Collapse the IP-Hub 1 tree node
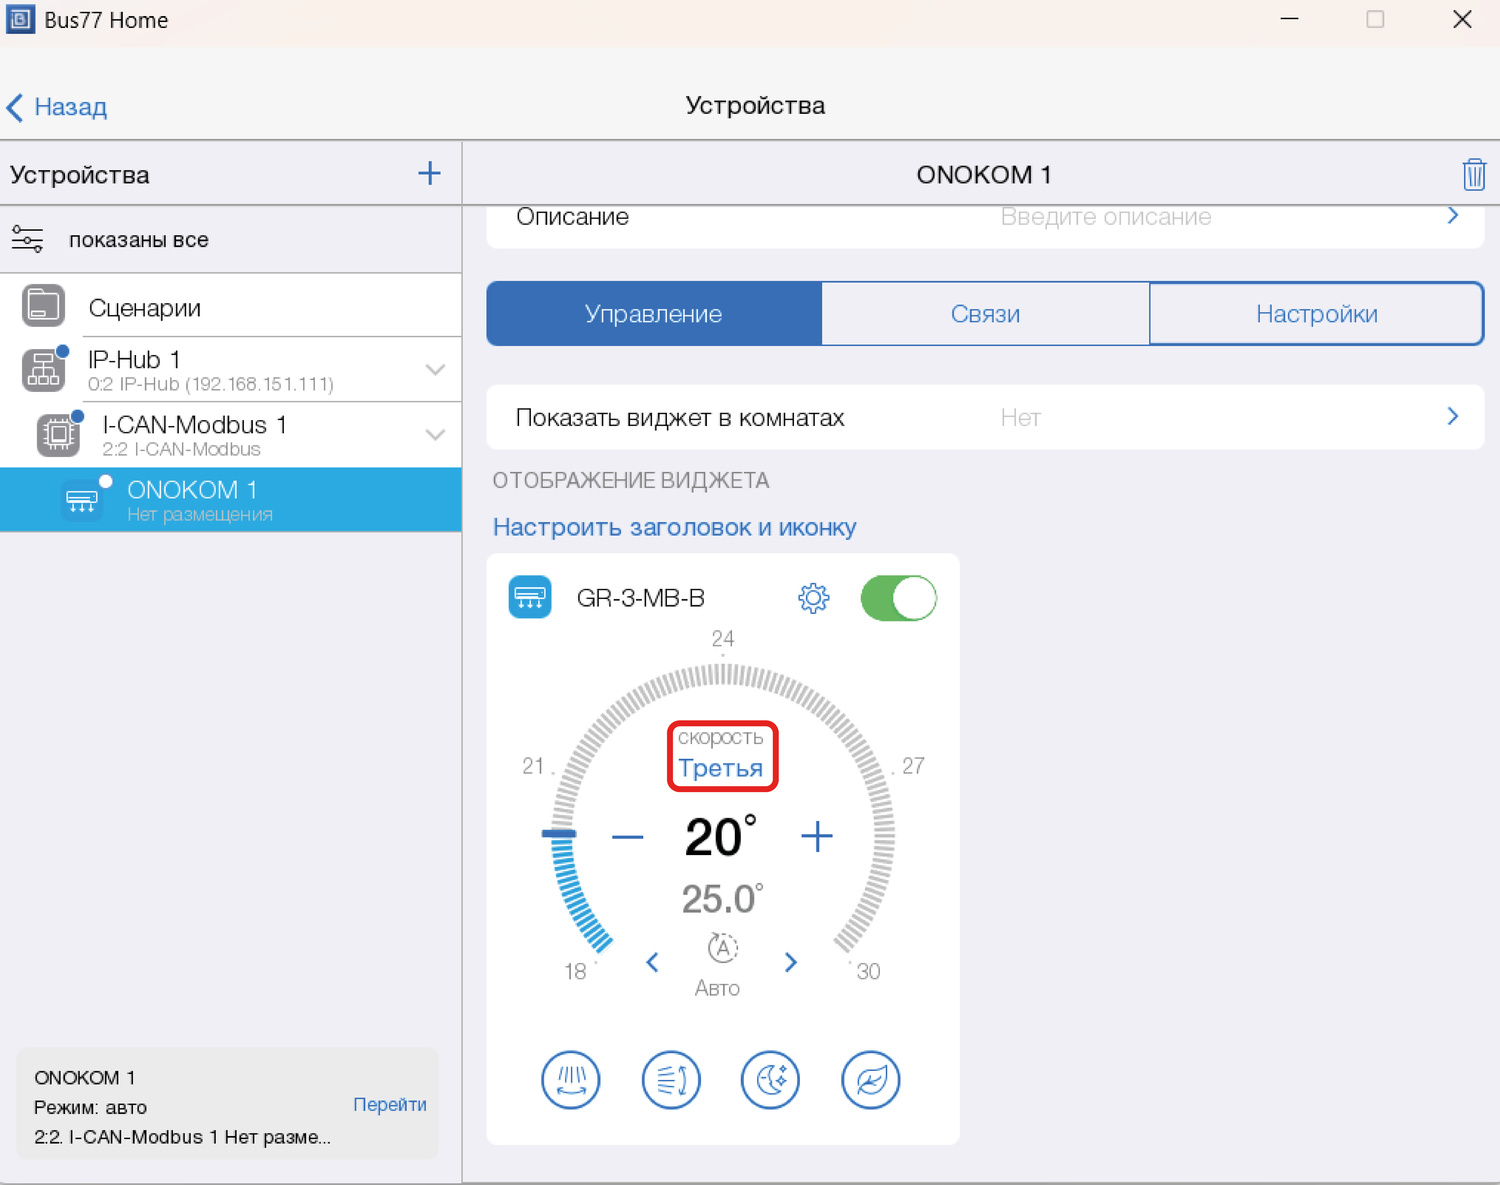The image size is (1500, 1185). click(x=435, y=370)
